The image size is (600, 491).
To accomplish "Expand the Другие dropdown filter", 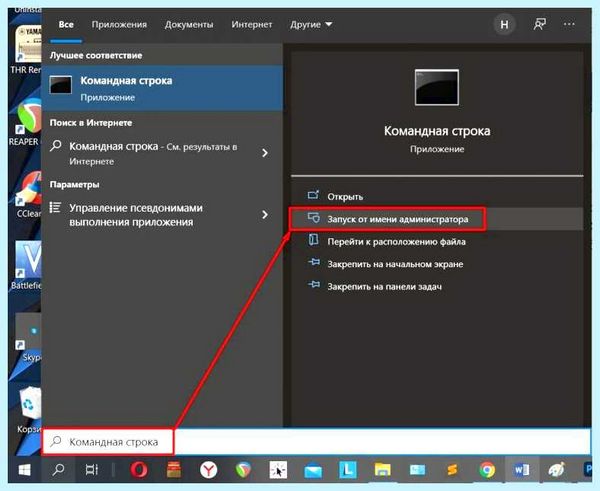I will pyautogui.click(x=311, y=24).
